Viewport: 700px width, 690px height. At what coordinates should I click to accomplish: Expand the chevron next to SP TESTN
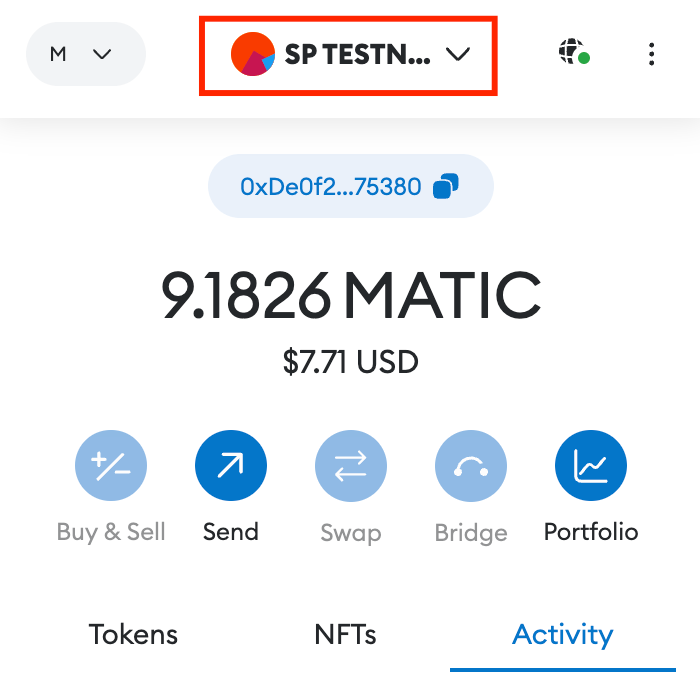[458, 55]
